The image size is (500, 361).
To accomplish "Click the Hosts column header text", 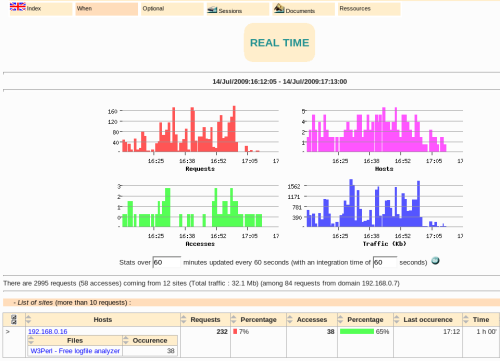I will tap(103, 320).
